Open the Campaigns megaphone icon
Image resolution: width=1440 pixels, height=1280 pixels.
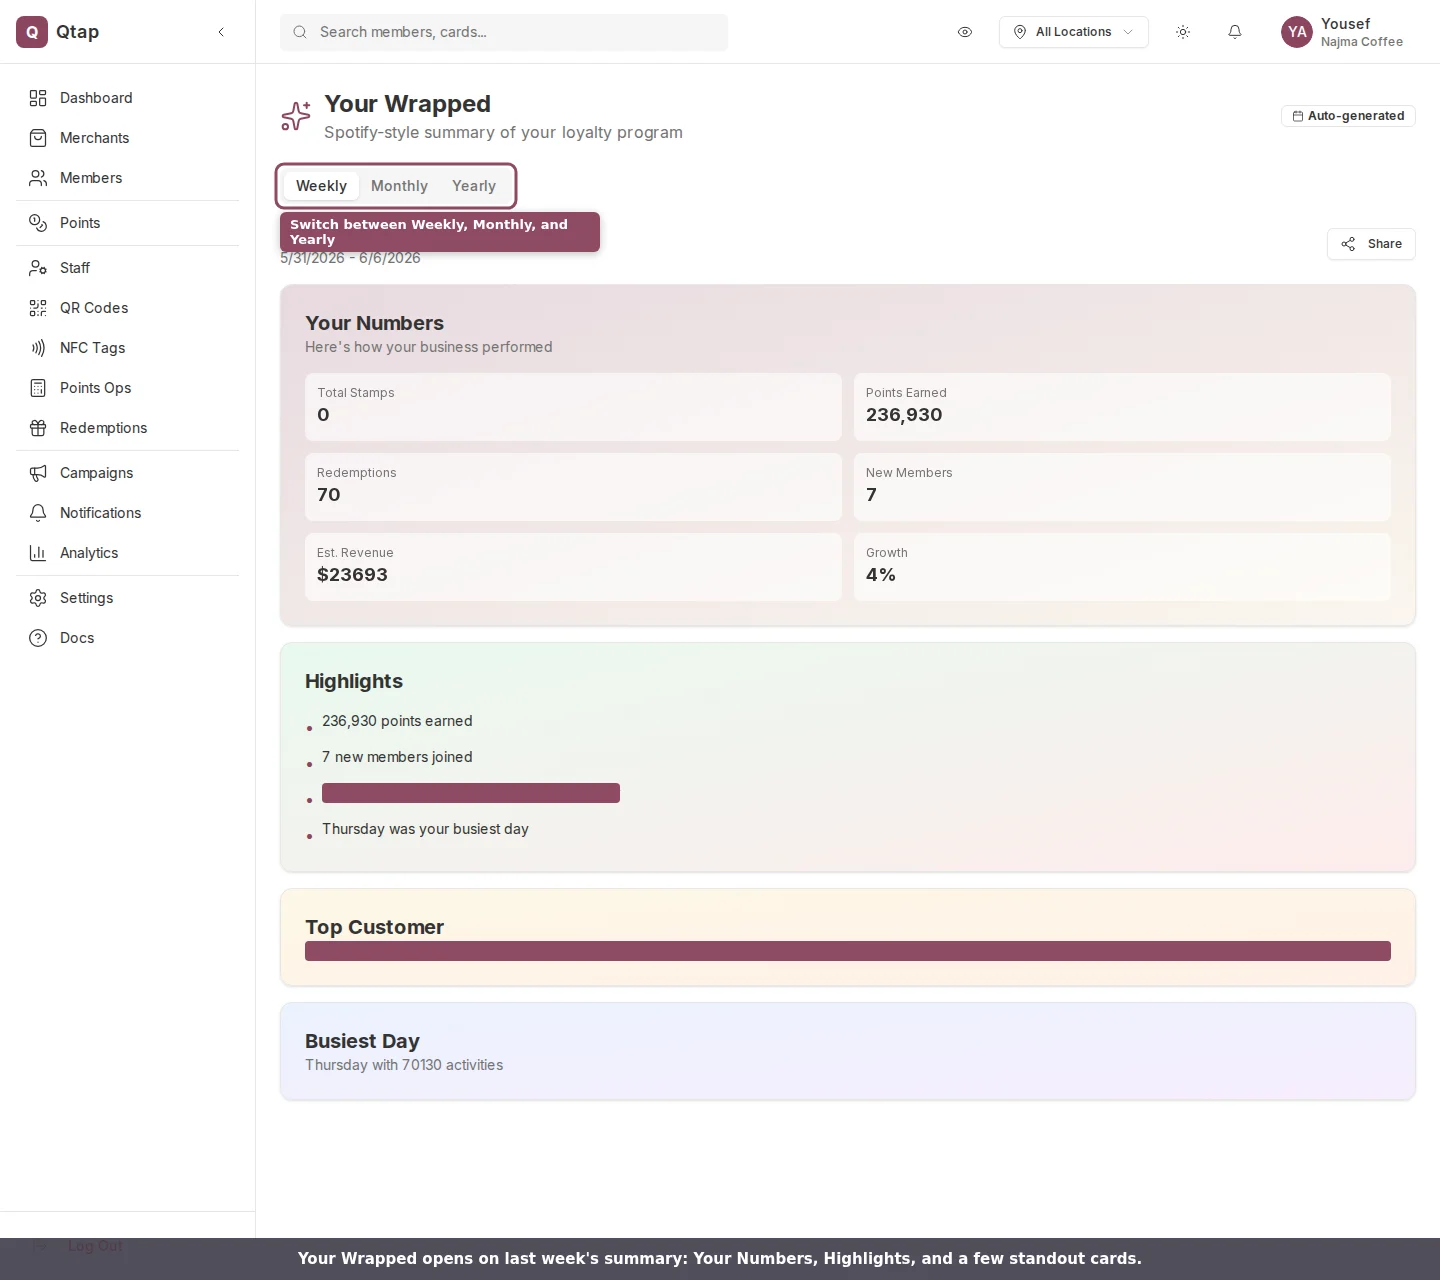[x=38, y=473]
